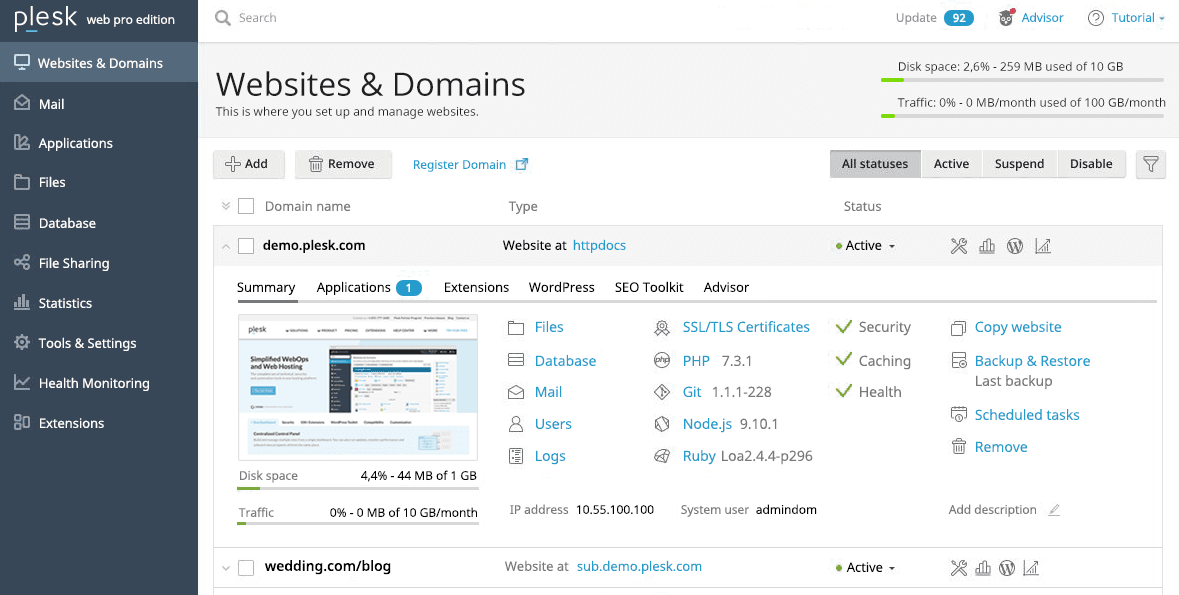Image resolution: width=1179 pixels, height=595 pixels.
Task: Collapse the demo.plesk.com row
Action: [x=226, y=246]
